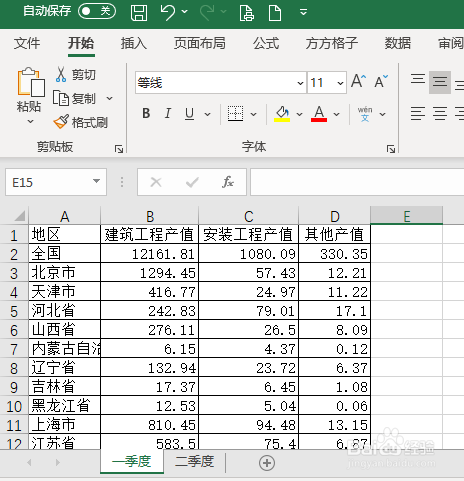Click cell containing 北京市
The height and width of the screenshot is (481, 464).
click(x=65, y=273)
